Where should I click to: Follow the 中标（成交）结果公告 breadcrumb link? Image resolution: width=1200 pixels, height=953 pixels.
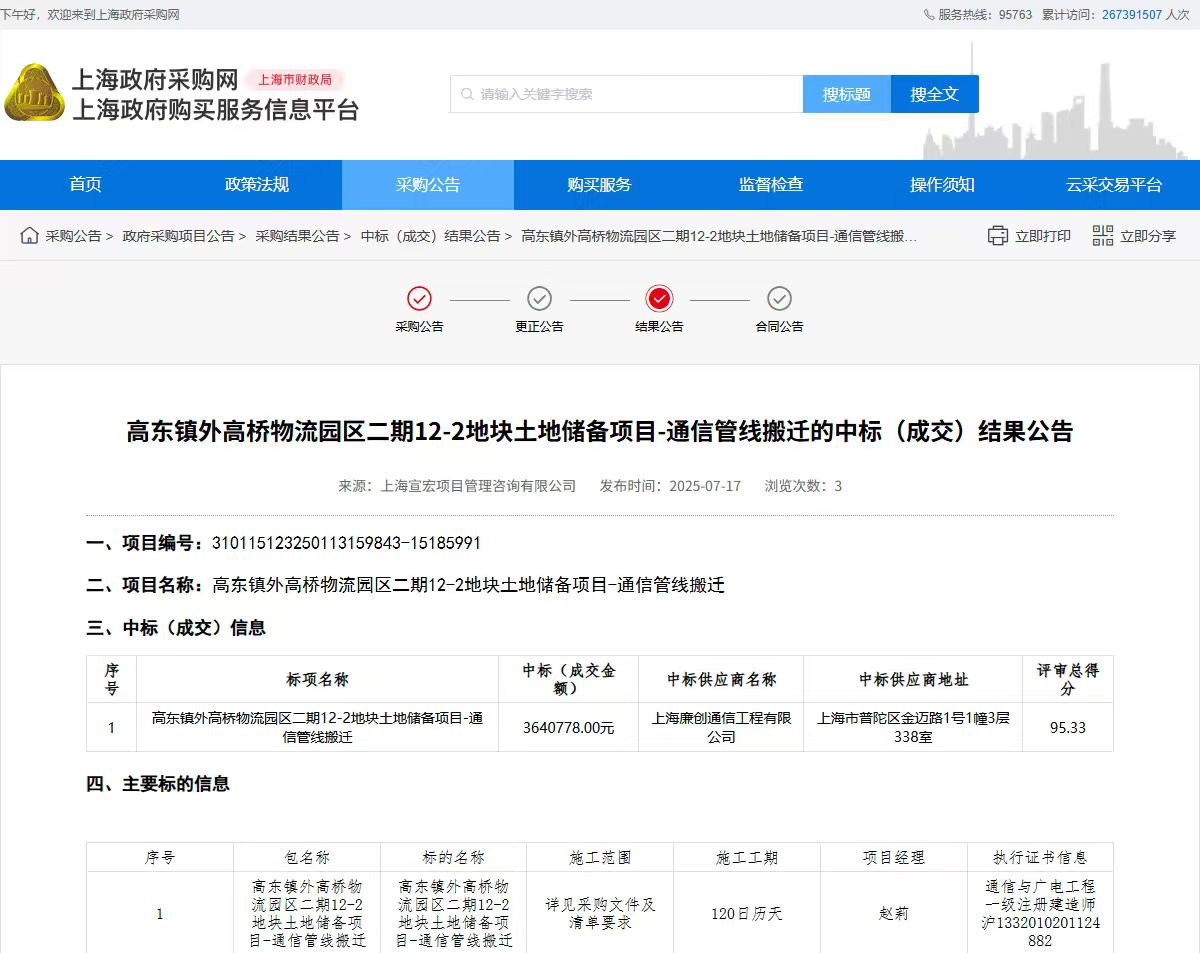430,236
